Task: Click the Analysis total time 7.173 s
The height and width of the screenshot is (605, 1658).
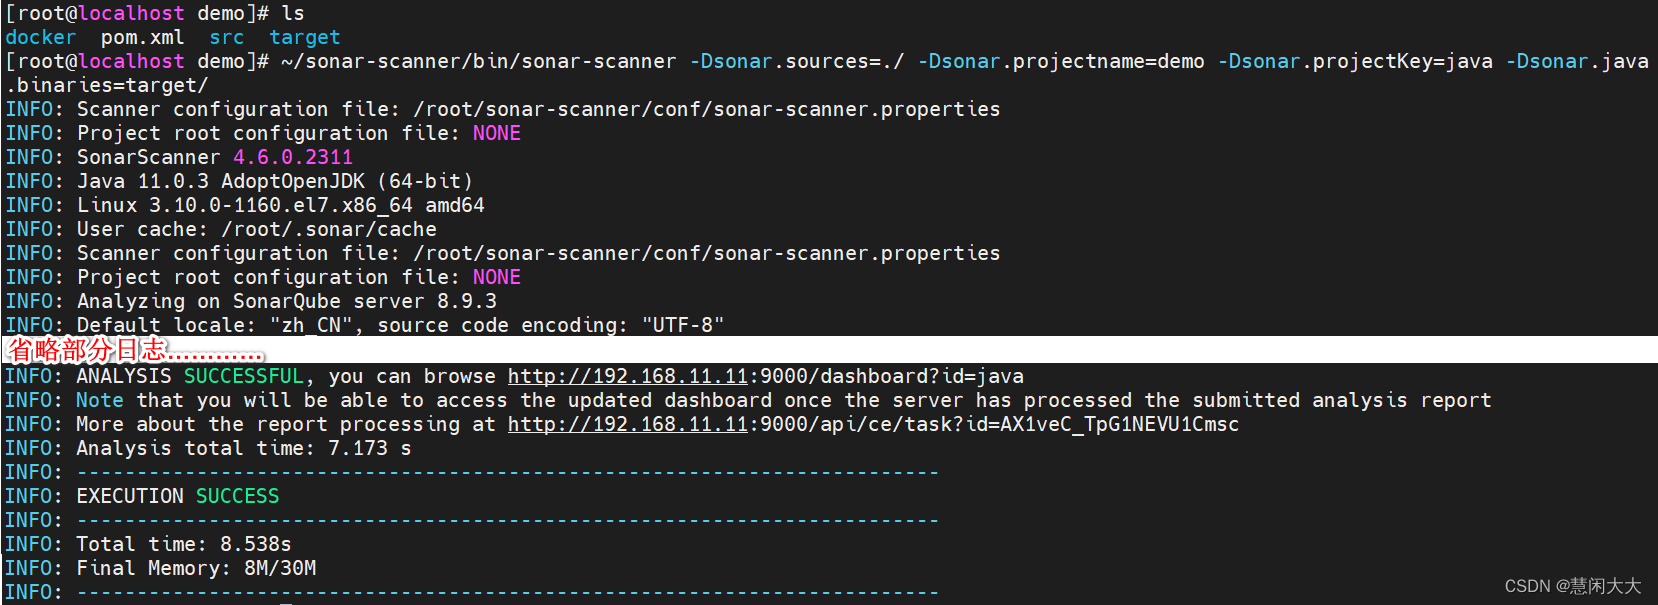Action: point(244,449)
